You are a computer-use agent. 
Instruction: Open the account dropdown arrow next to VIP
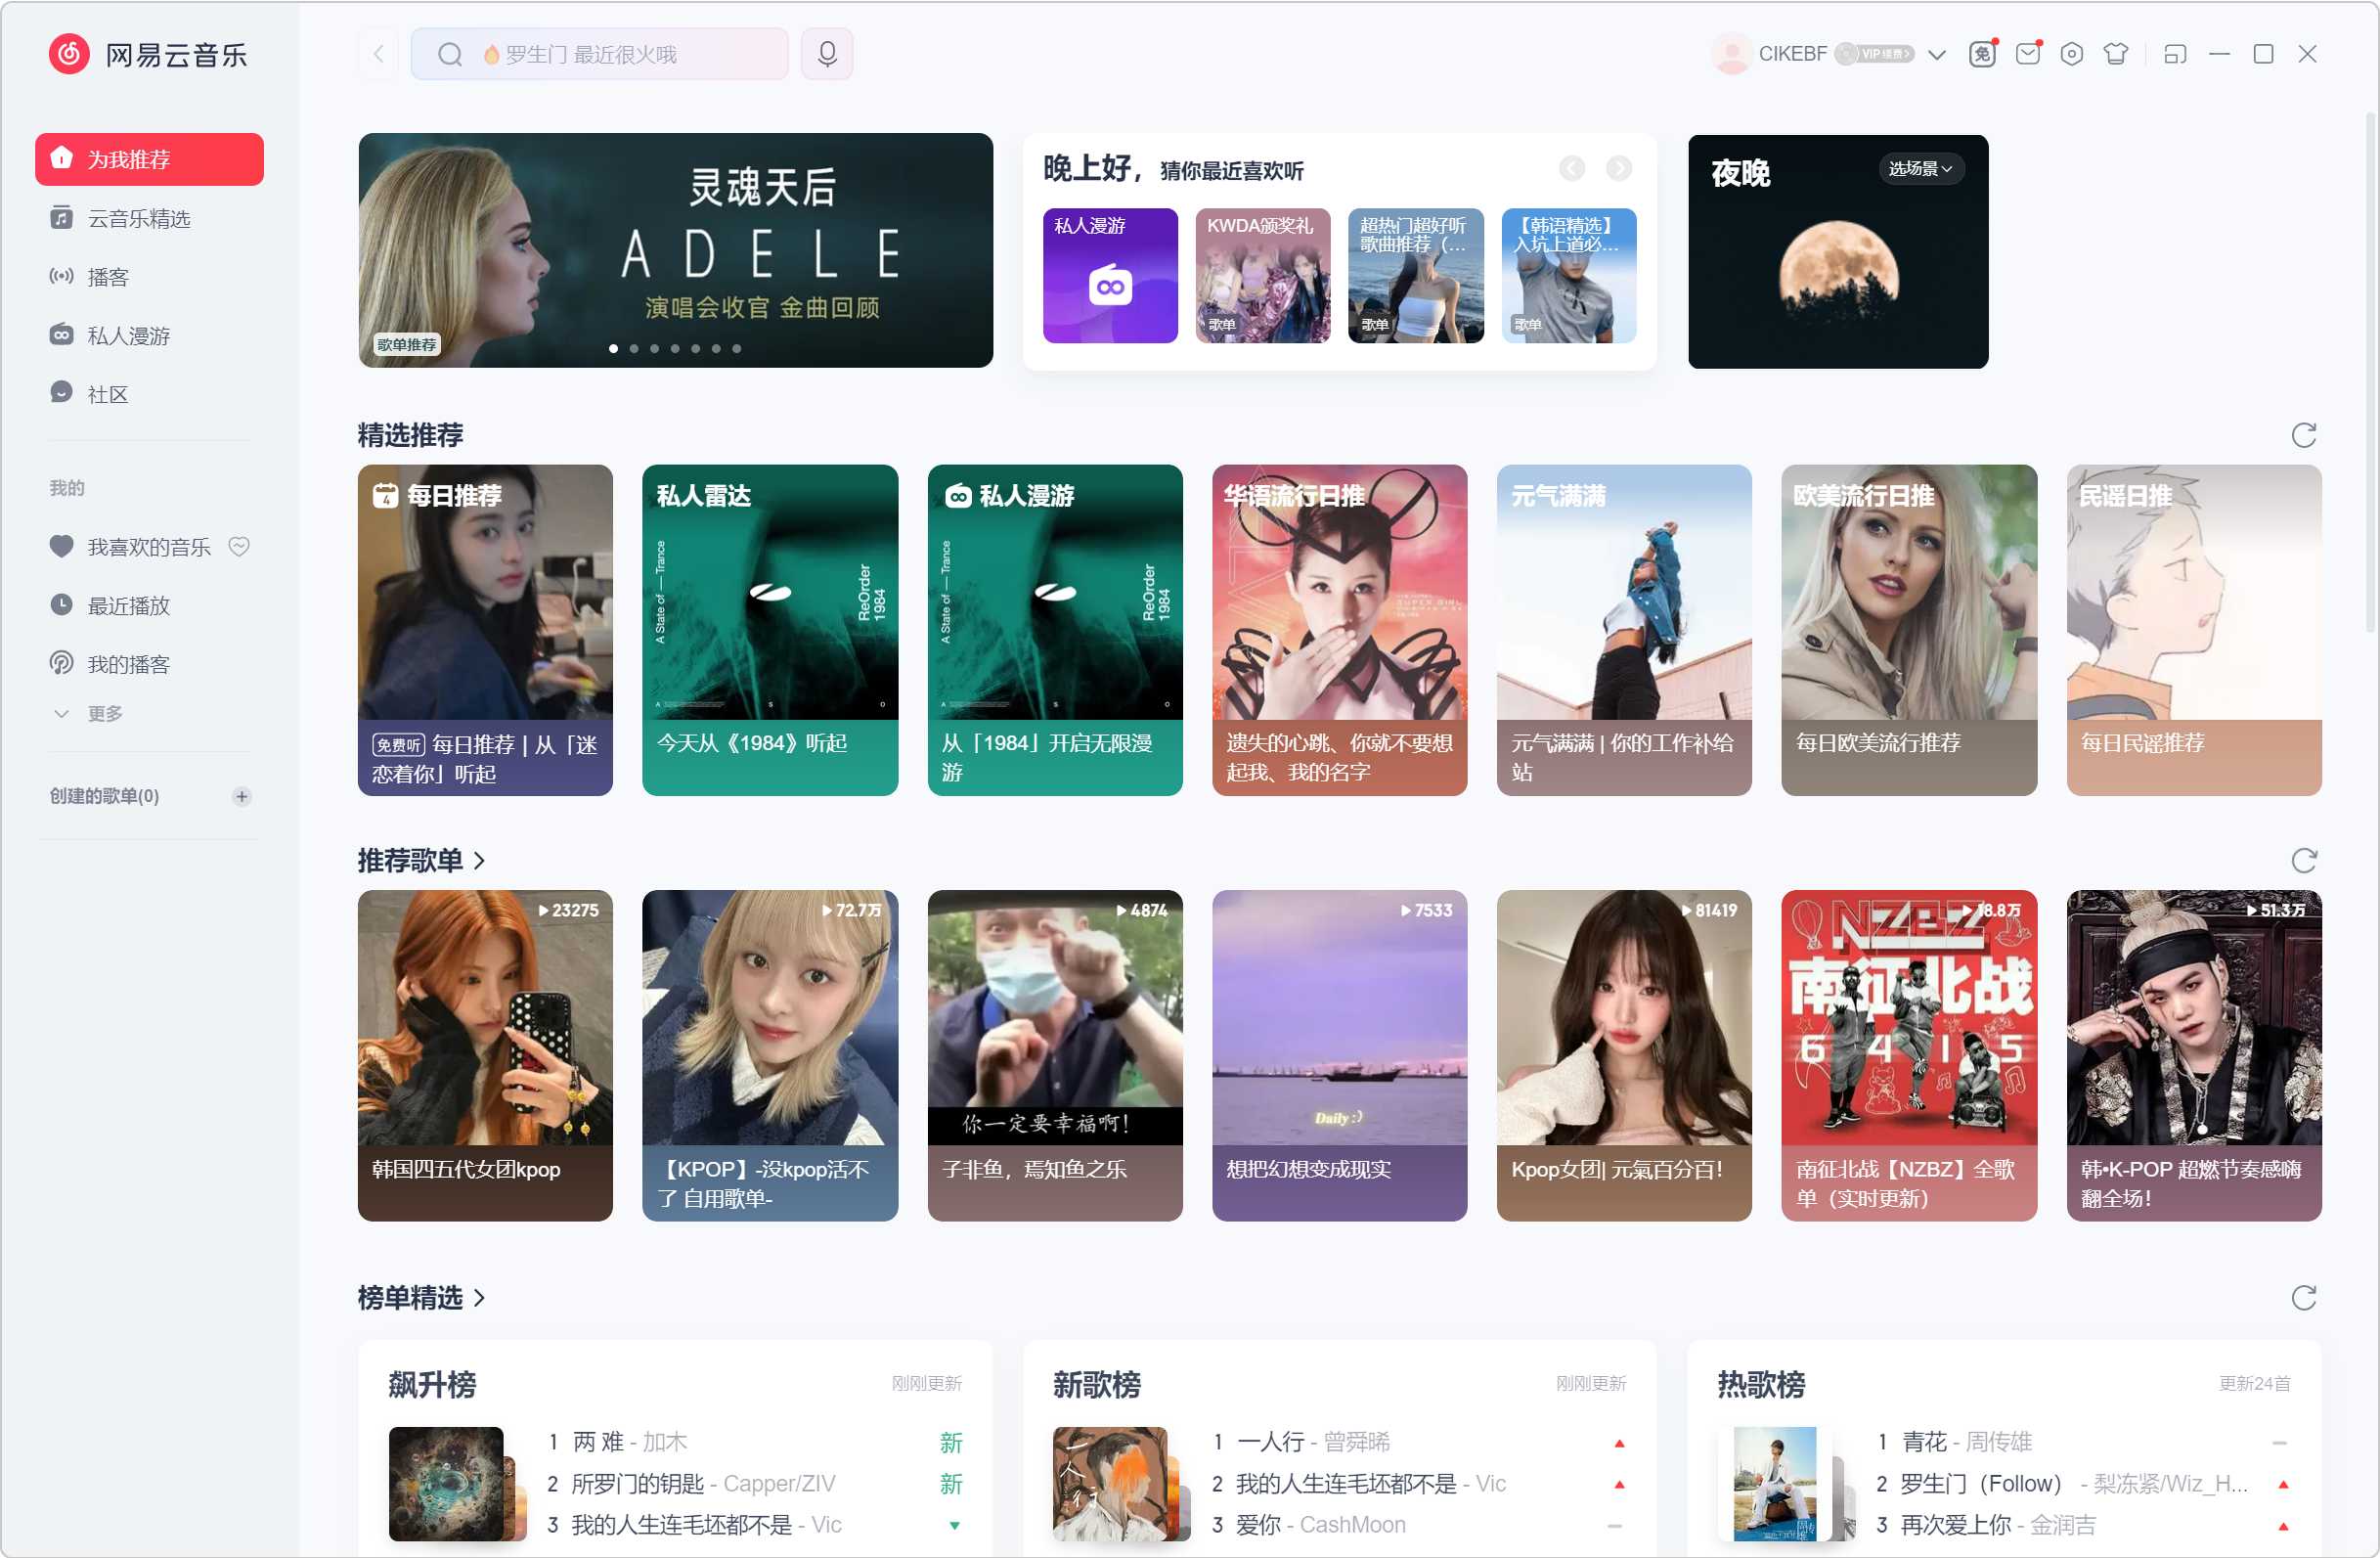(x=1937, y=54)
